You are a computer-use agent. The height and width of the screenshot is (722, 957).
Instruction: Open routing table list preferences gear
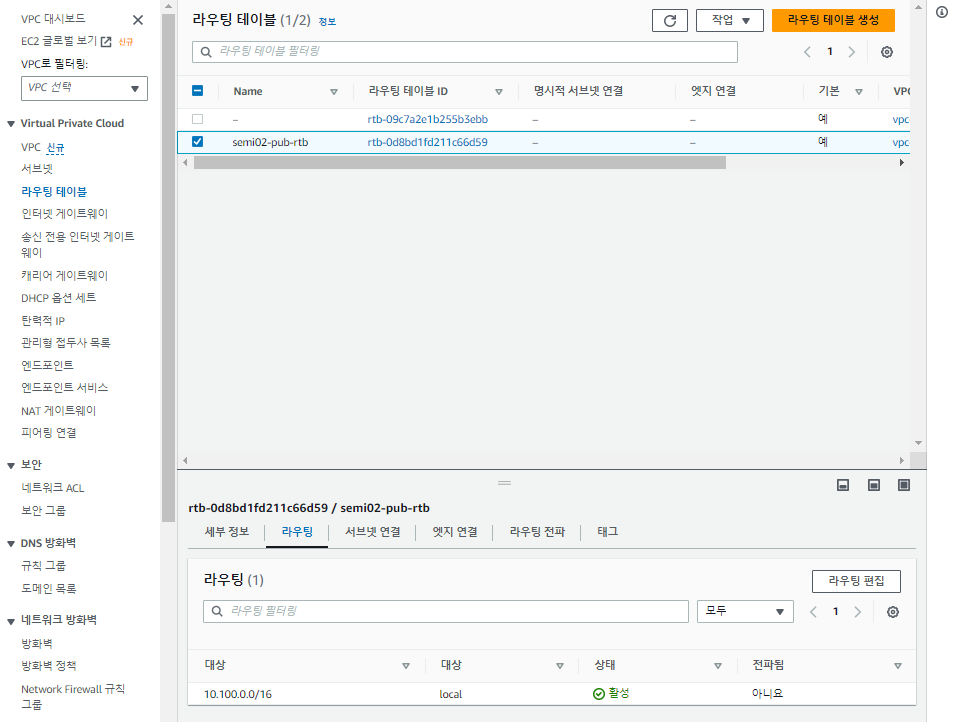(x=887, y=52)
